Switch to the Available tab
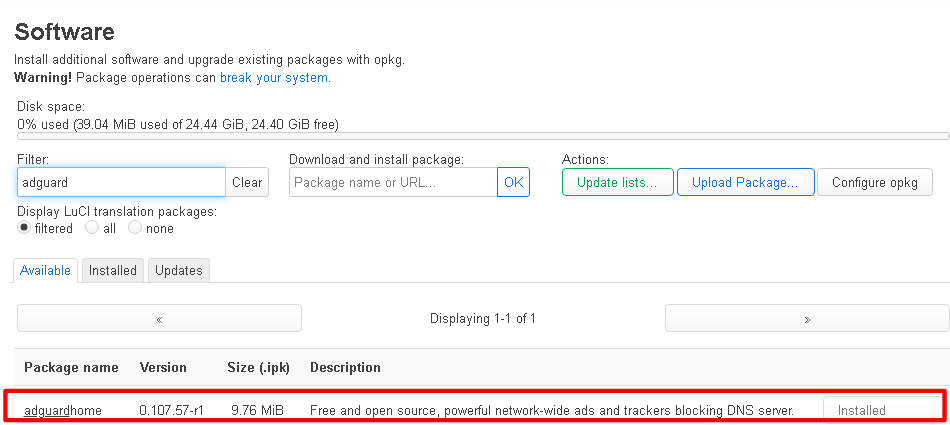Viewport: 950px width, 425px height. point(46,270)
